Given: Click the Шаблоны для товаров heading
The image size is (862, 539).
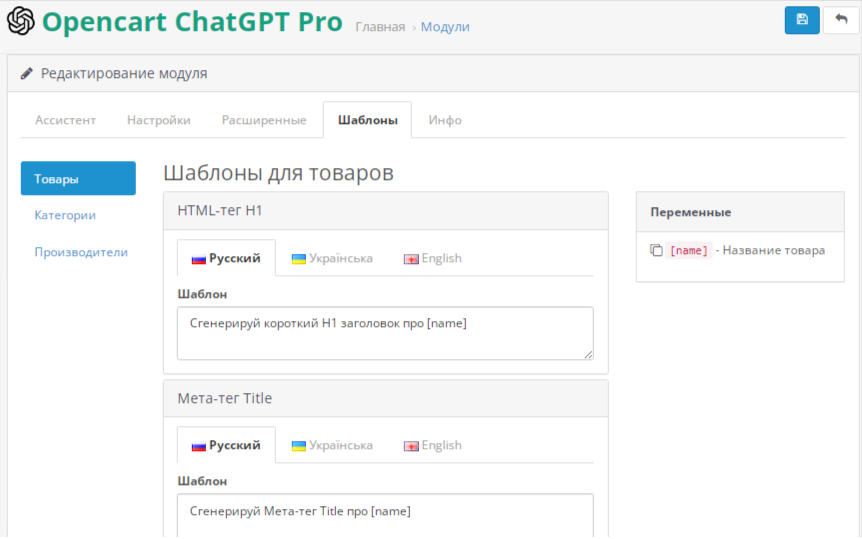Looking at the screenshot, I should 278,173.
